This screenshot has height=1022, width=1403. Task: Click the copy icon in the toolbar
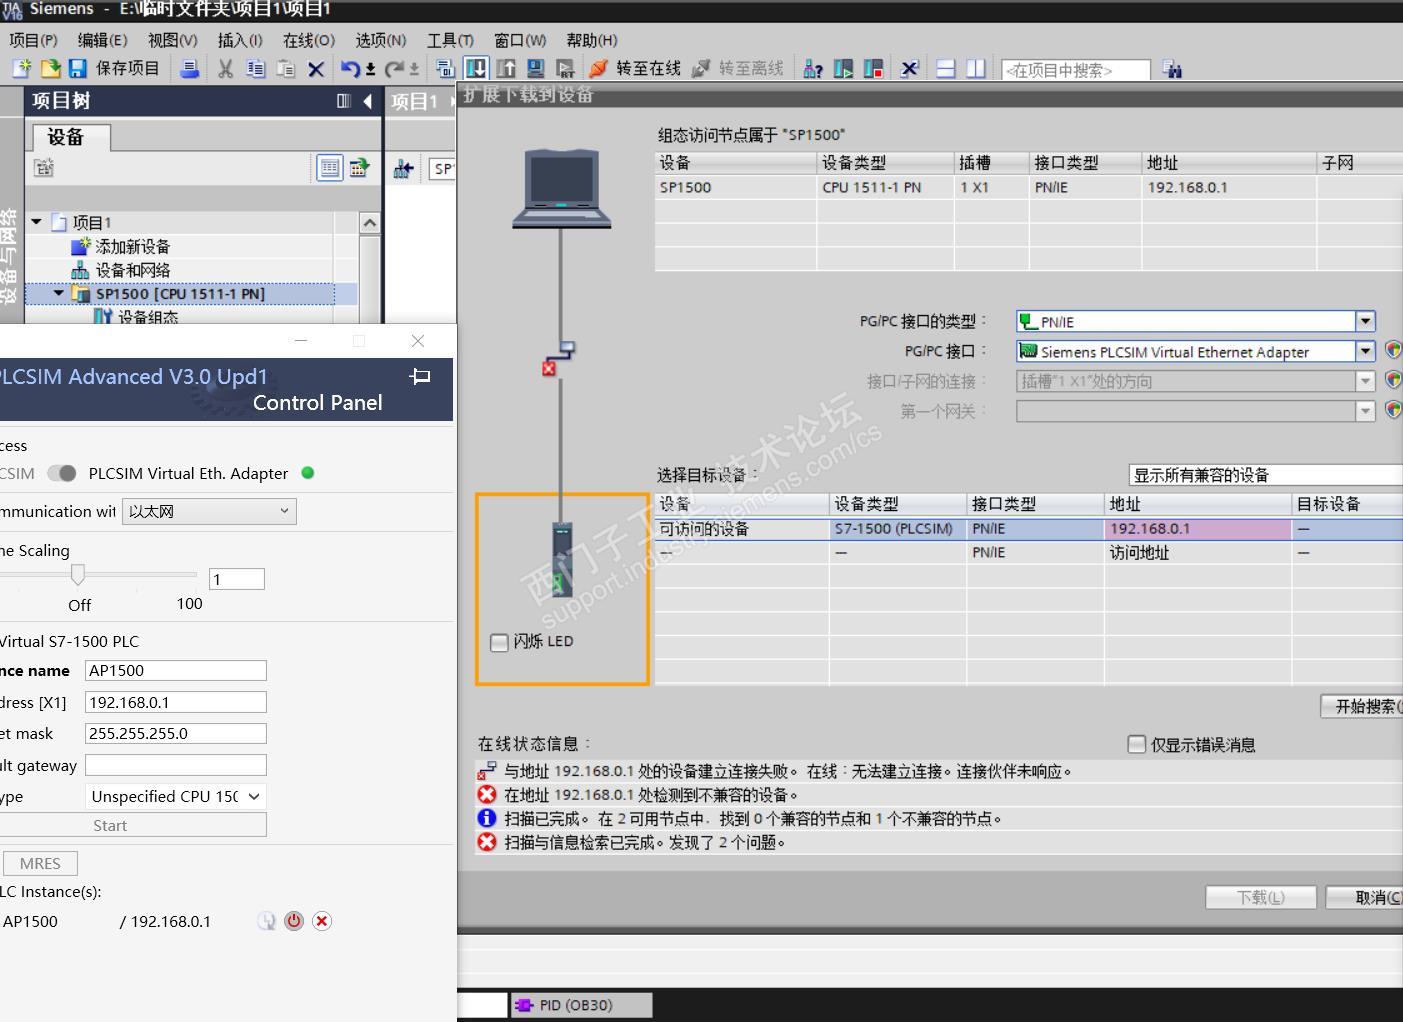coord(256,68)
